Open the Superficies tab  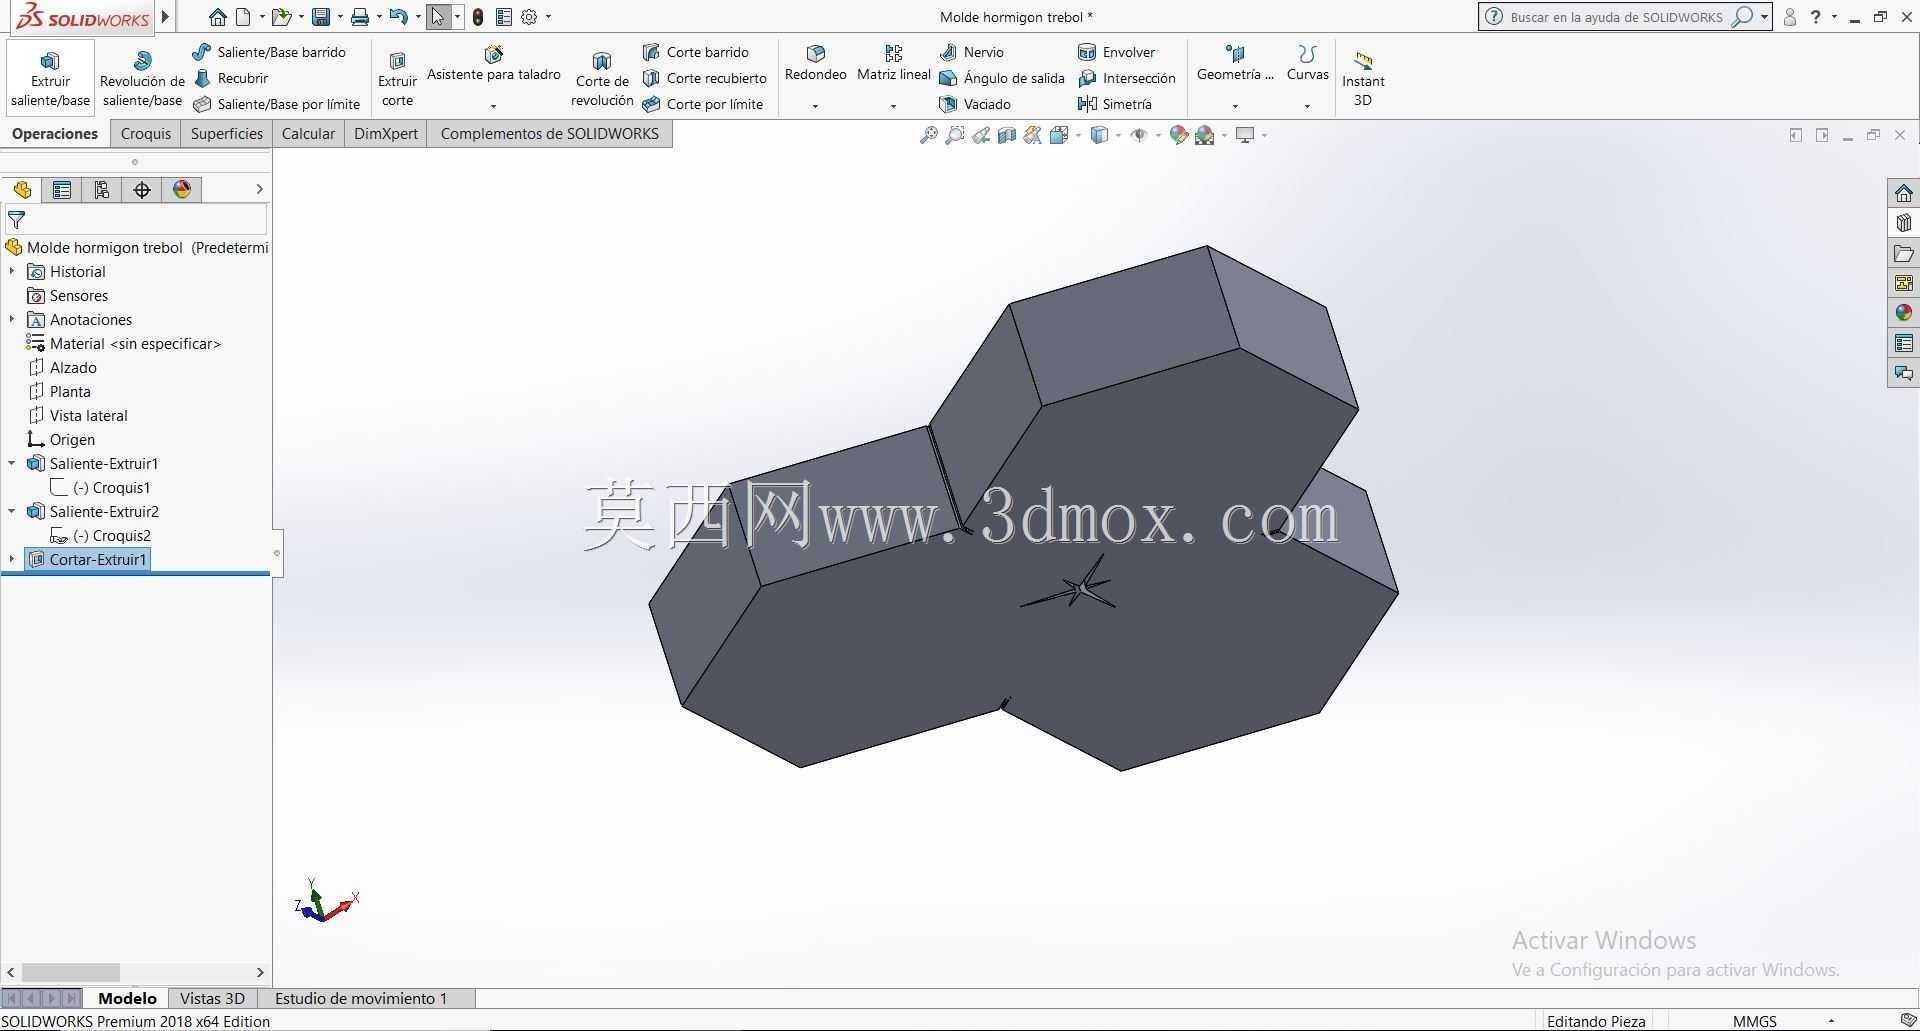click(227, 134)
